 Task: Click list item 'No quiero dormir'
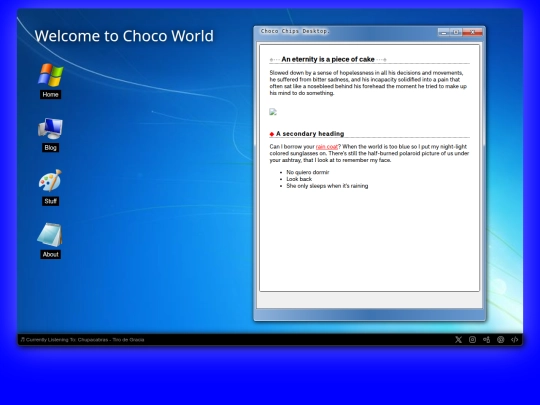click(x=308, y=172)
